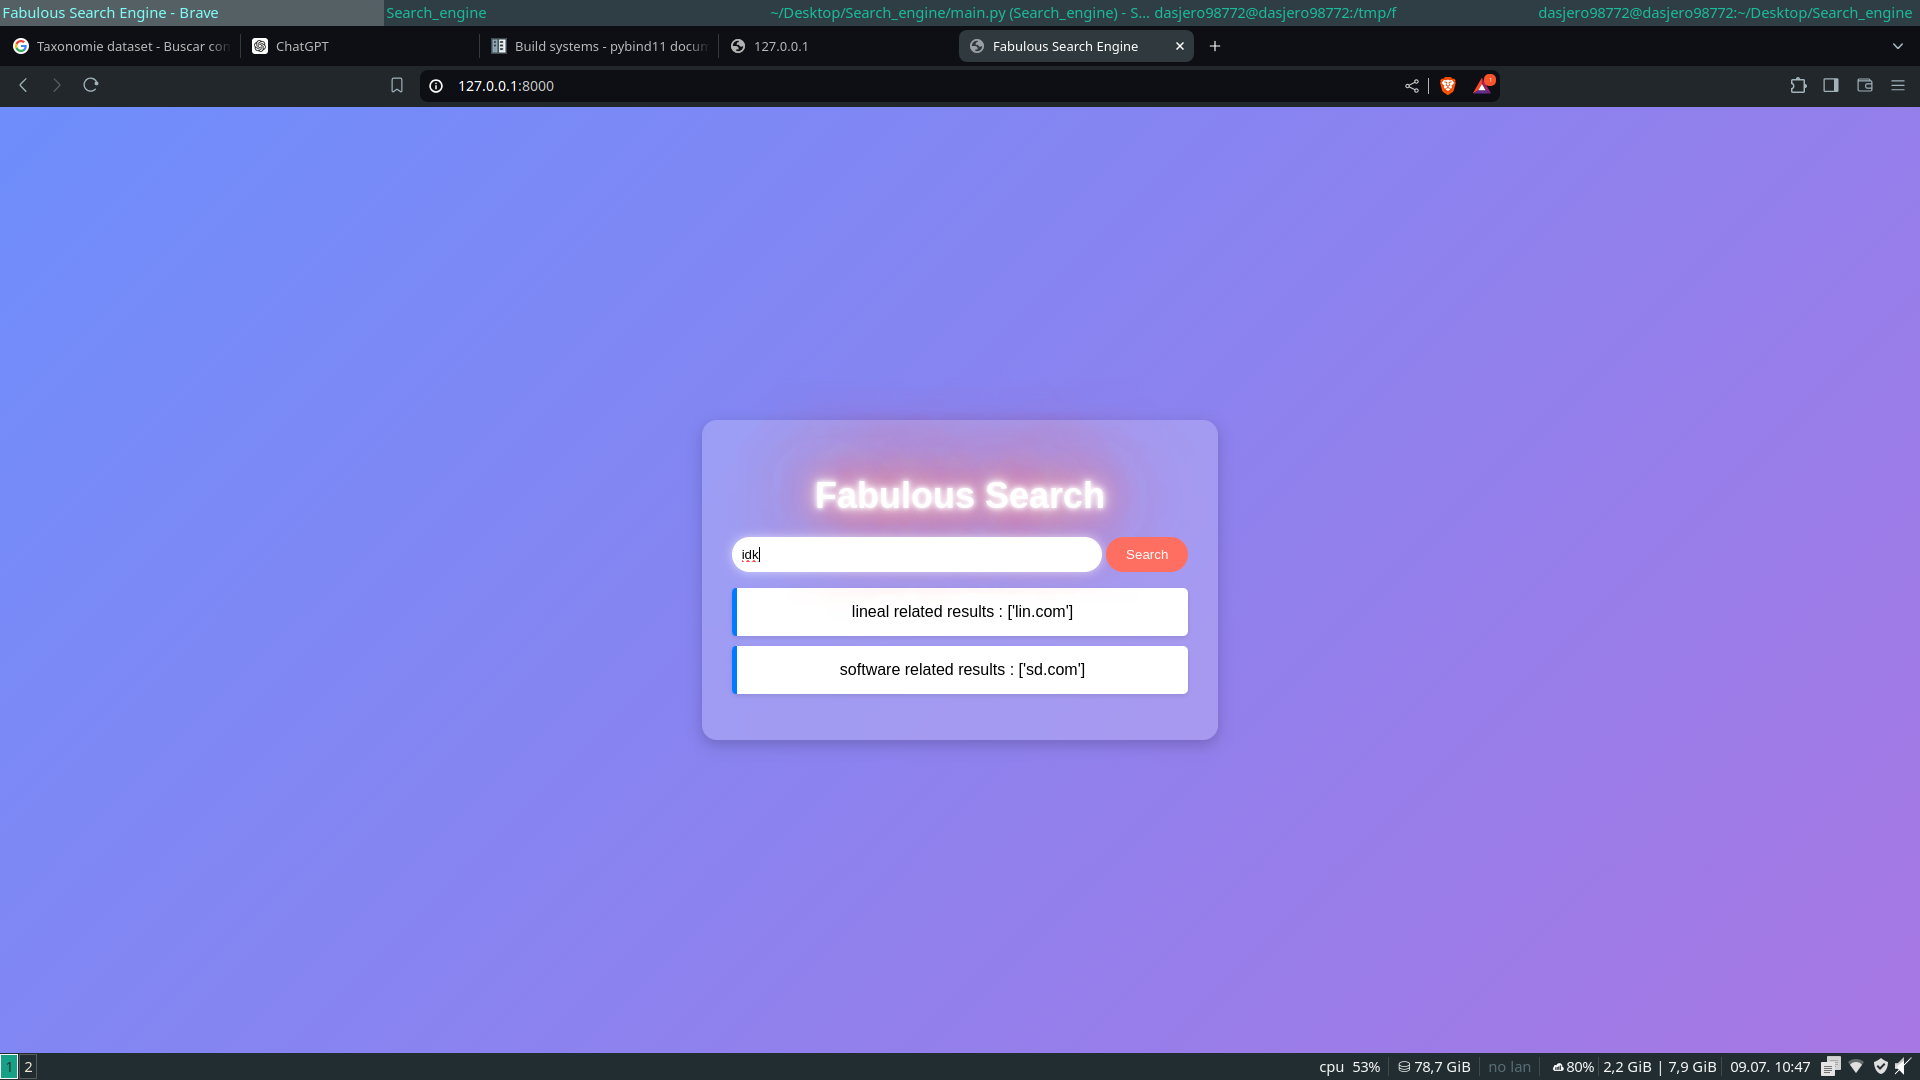Open the Brave Wallet icon

click(1865, 86)
